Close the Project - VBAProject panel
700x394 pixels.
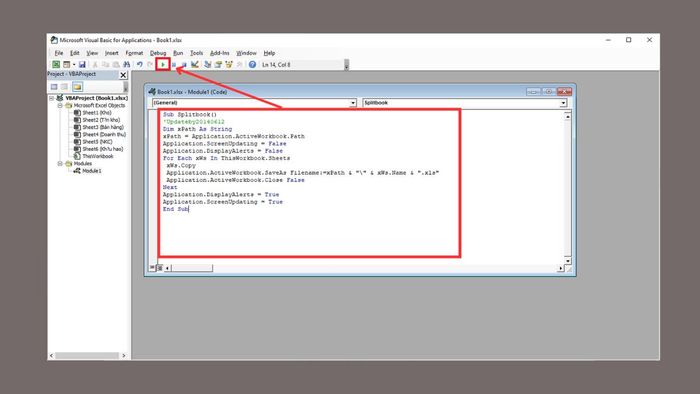tap(123, 75)
